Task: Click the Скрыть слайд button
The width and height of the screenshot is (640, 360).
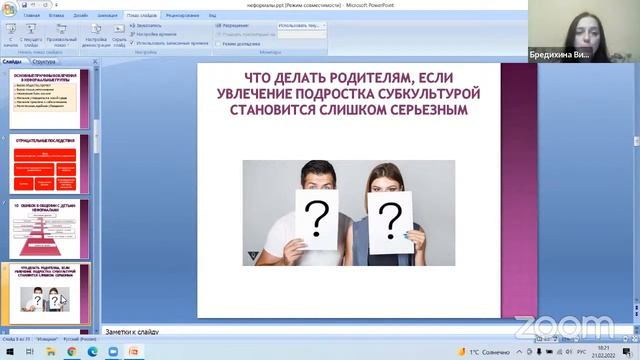Action: (119, 35)
